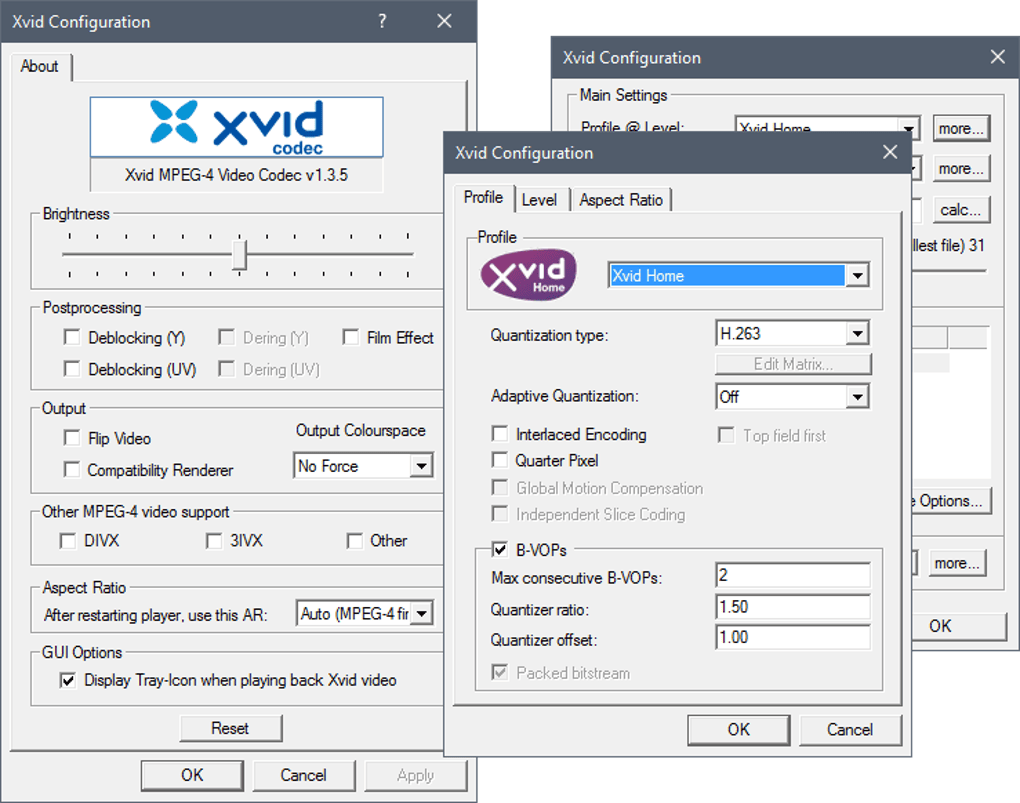Open the About tab
The height and width of the screenshot is (803, 1020).
(40, 66)
